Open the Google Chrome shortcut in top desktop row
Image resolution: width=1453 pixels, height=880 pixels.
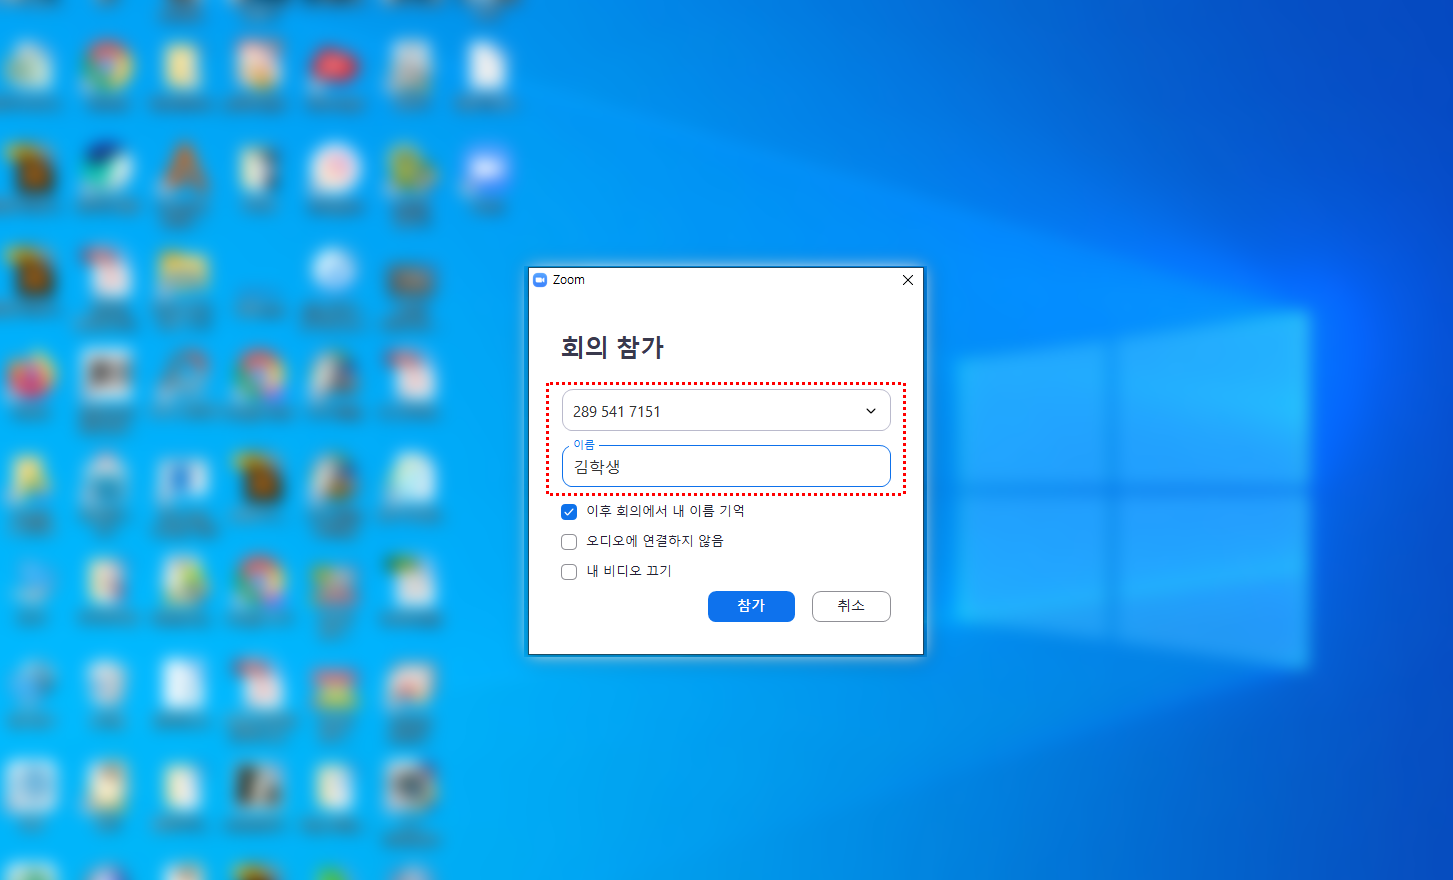tap(108, 67)
